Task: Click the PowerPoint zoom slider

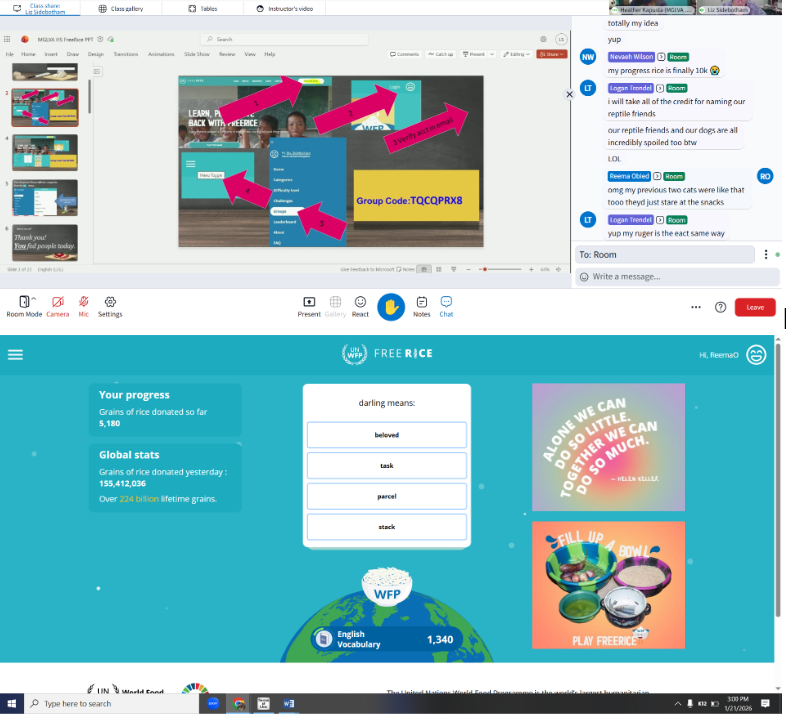Action: (x=500, y=269)
